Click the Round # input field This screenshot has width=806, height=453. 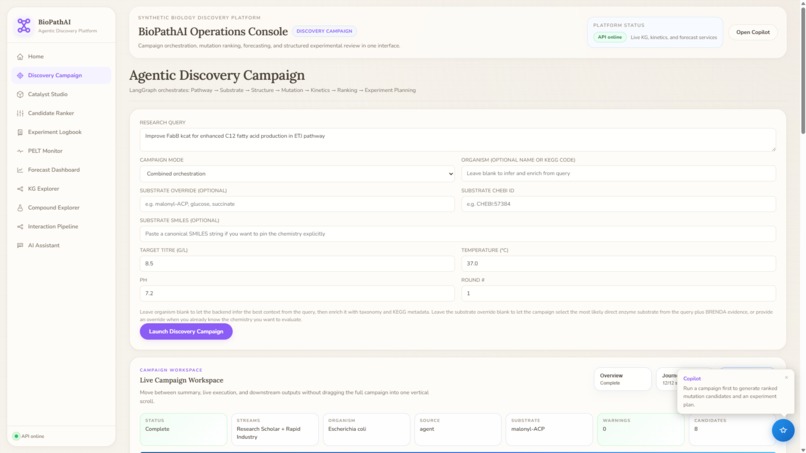pyautogui.click(x=618, y=294)
